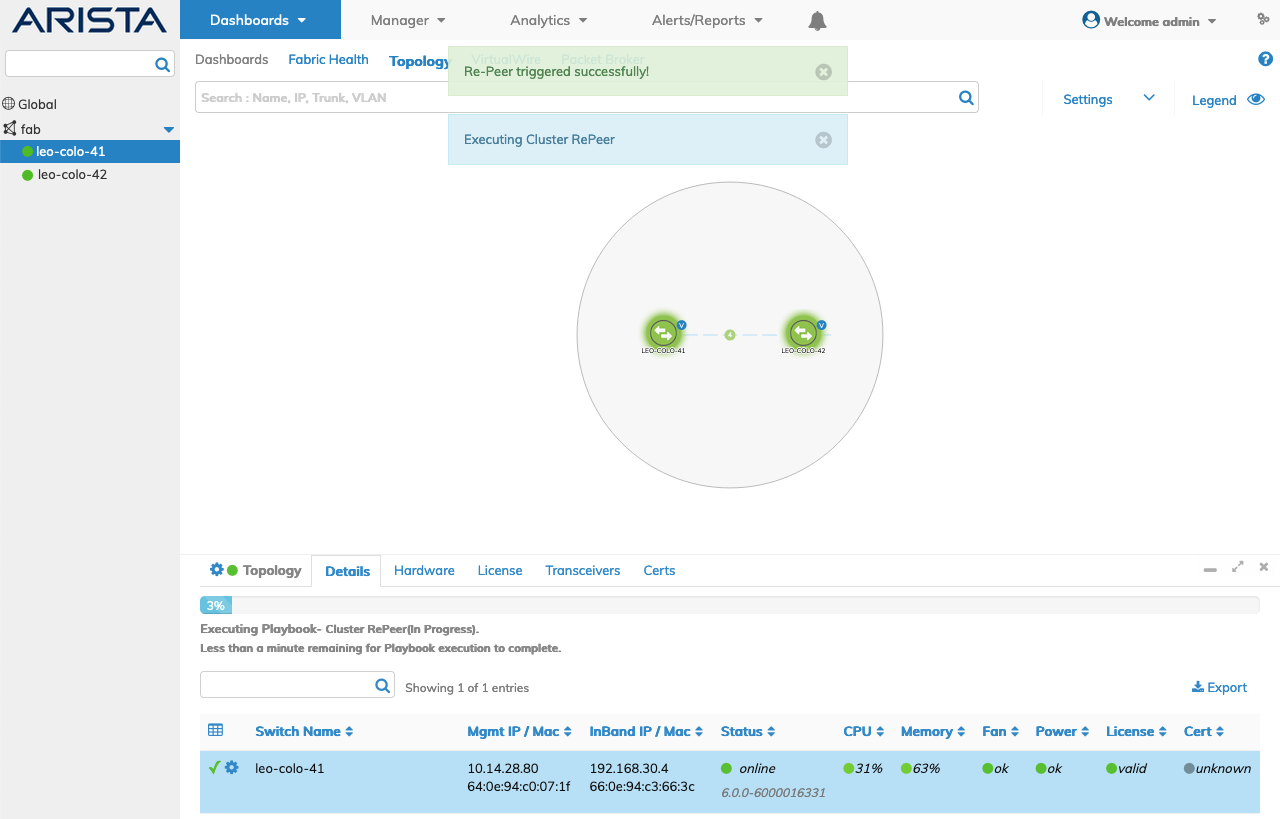Select Global in sidebar tree
The image size is (1280, 819).
(x=37, y=104)
